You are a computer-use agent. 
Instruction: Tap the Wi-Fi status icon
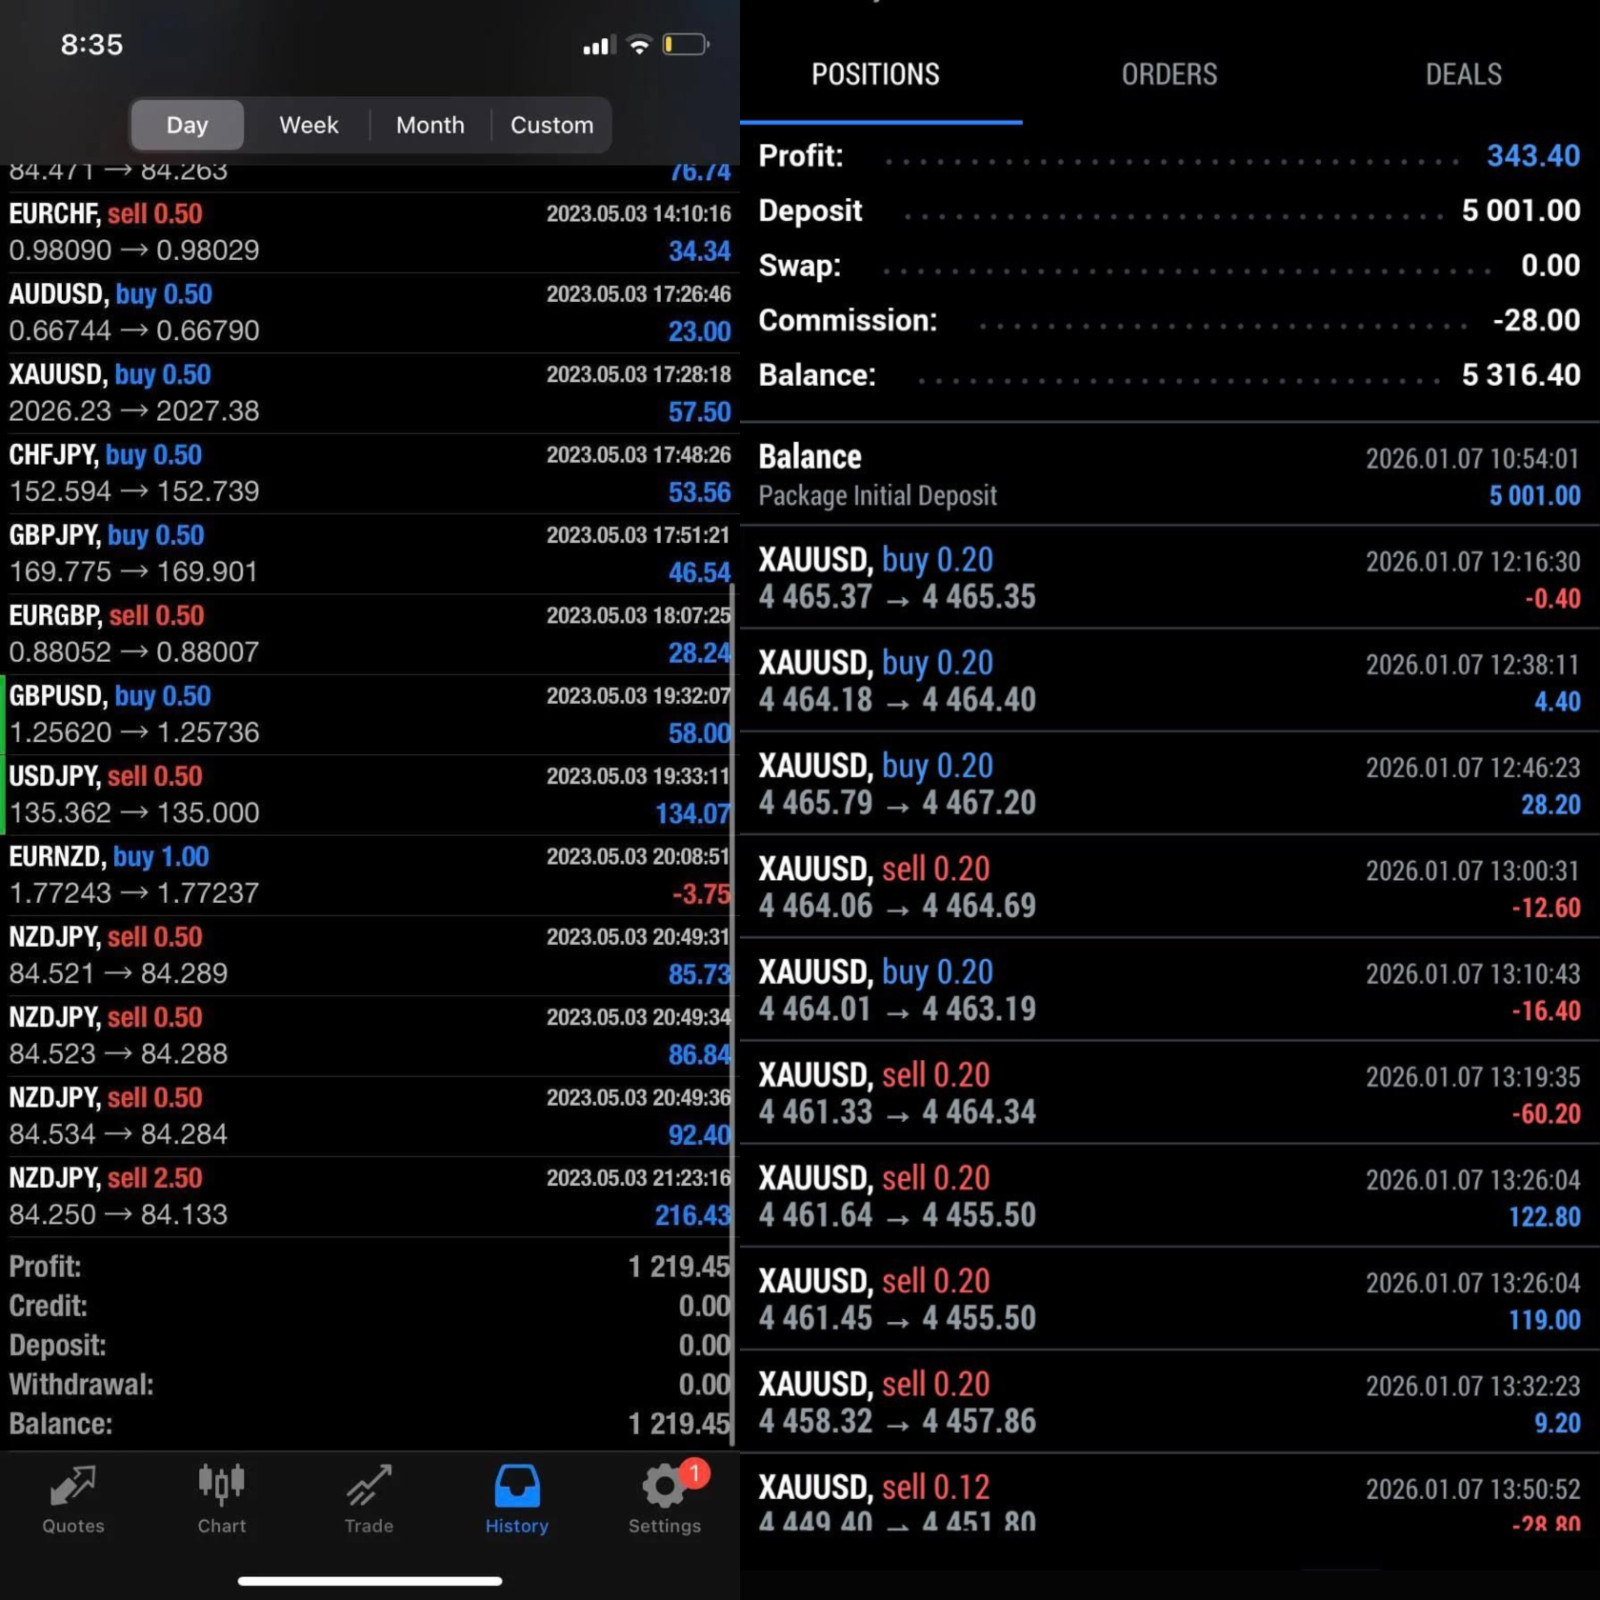tap(639, 45)
